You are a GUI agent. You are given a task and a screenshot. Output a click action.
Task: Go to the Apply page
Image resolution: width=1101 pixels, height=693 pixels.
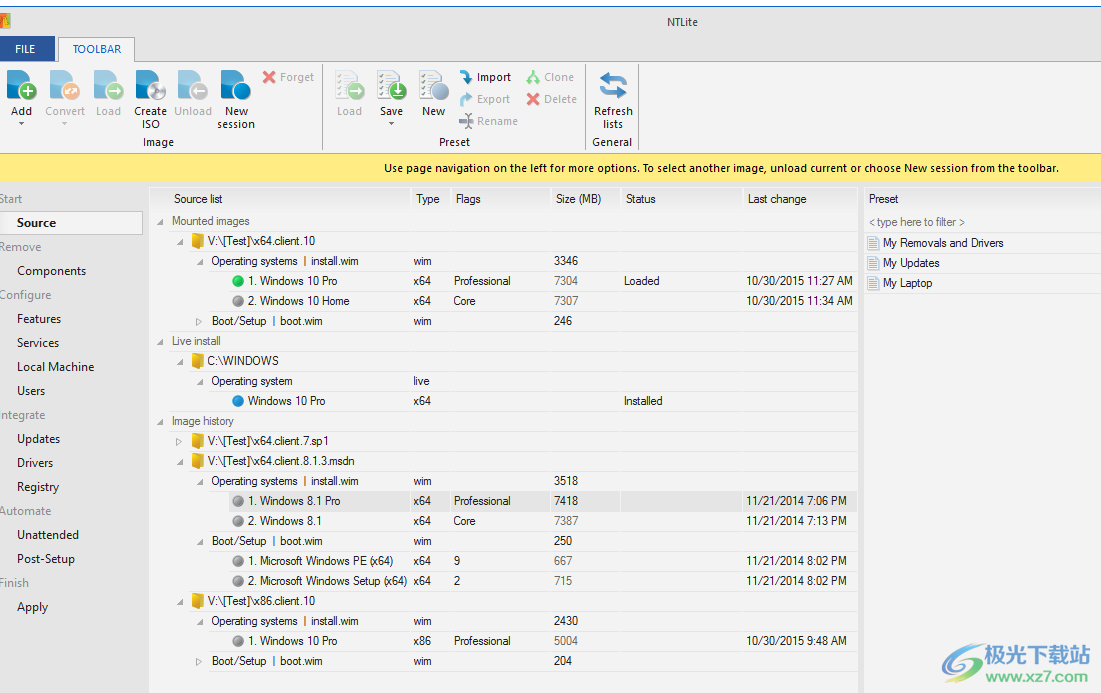tap(32, 607)
